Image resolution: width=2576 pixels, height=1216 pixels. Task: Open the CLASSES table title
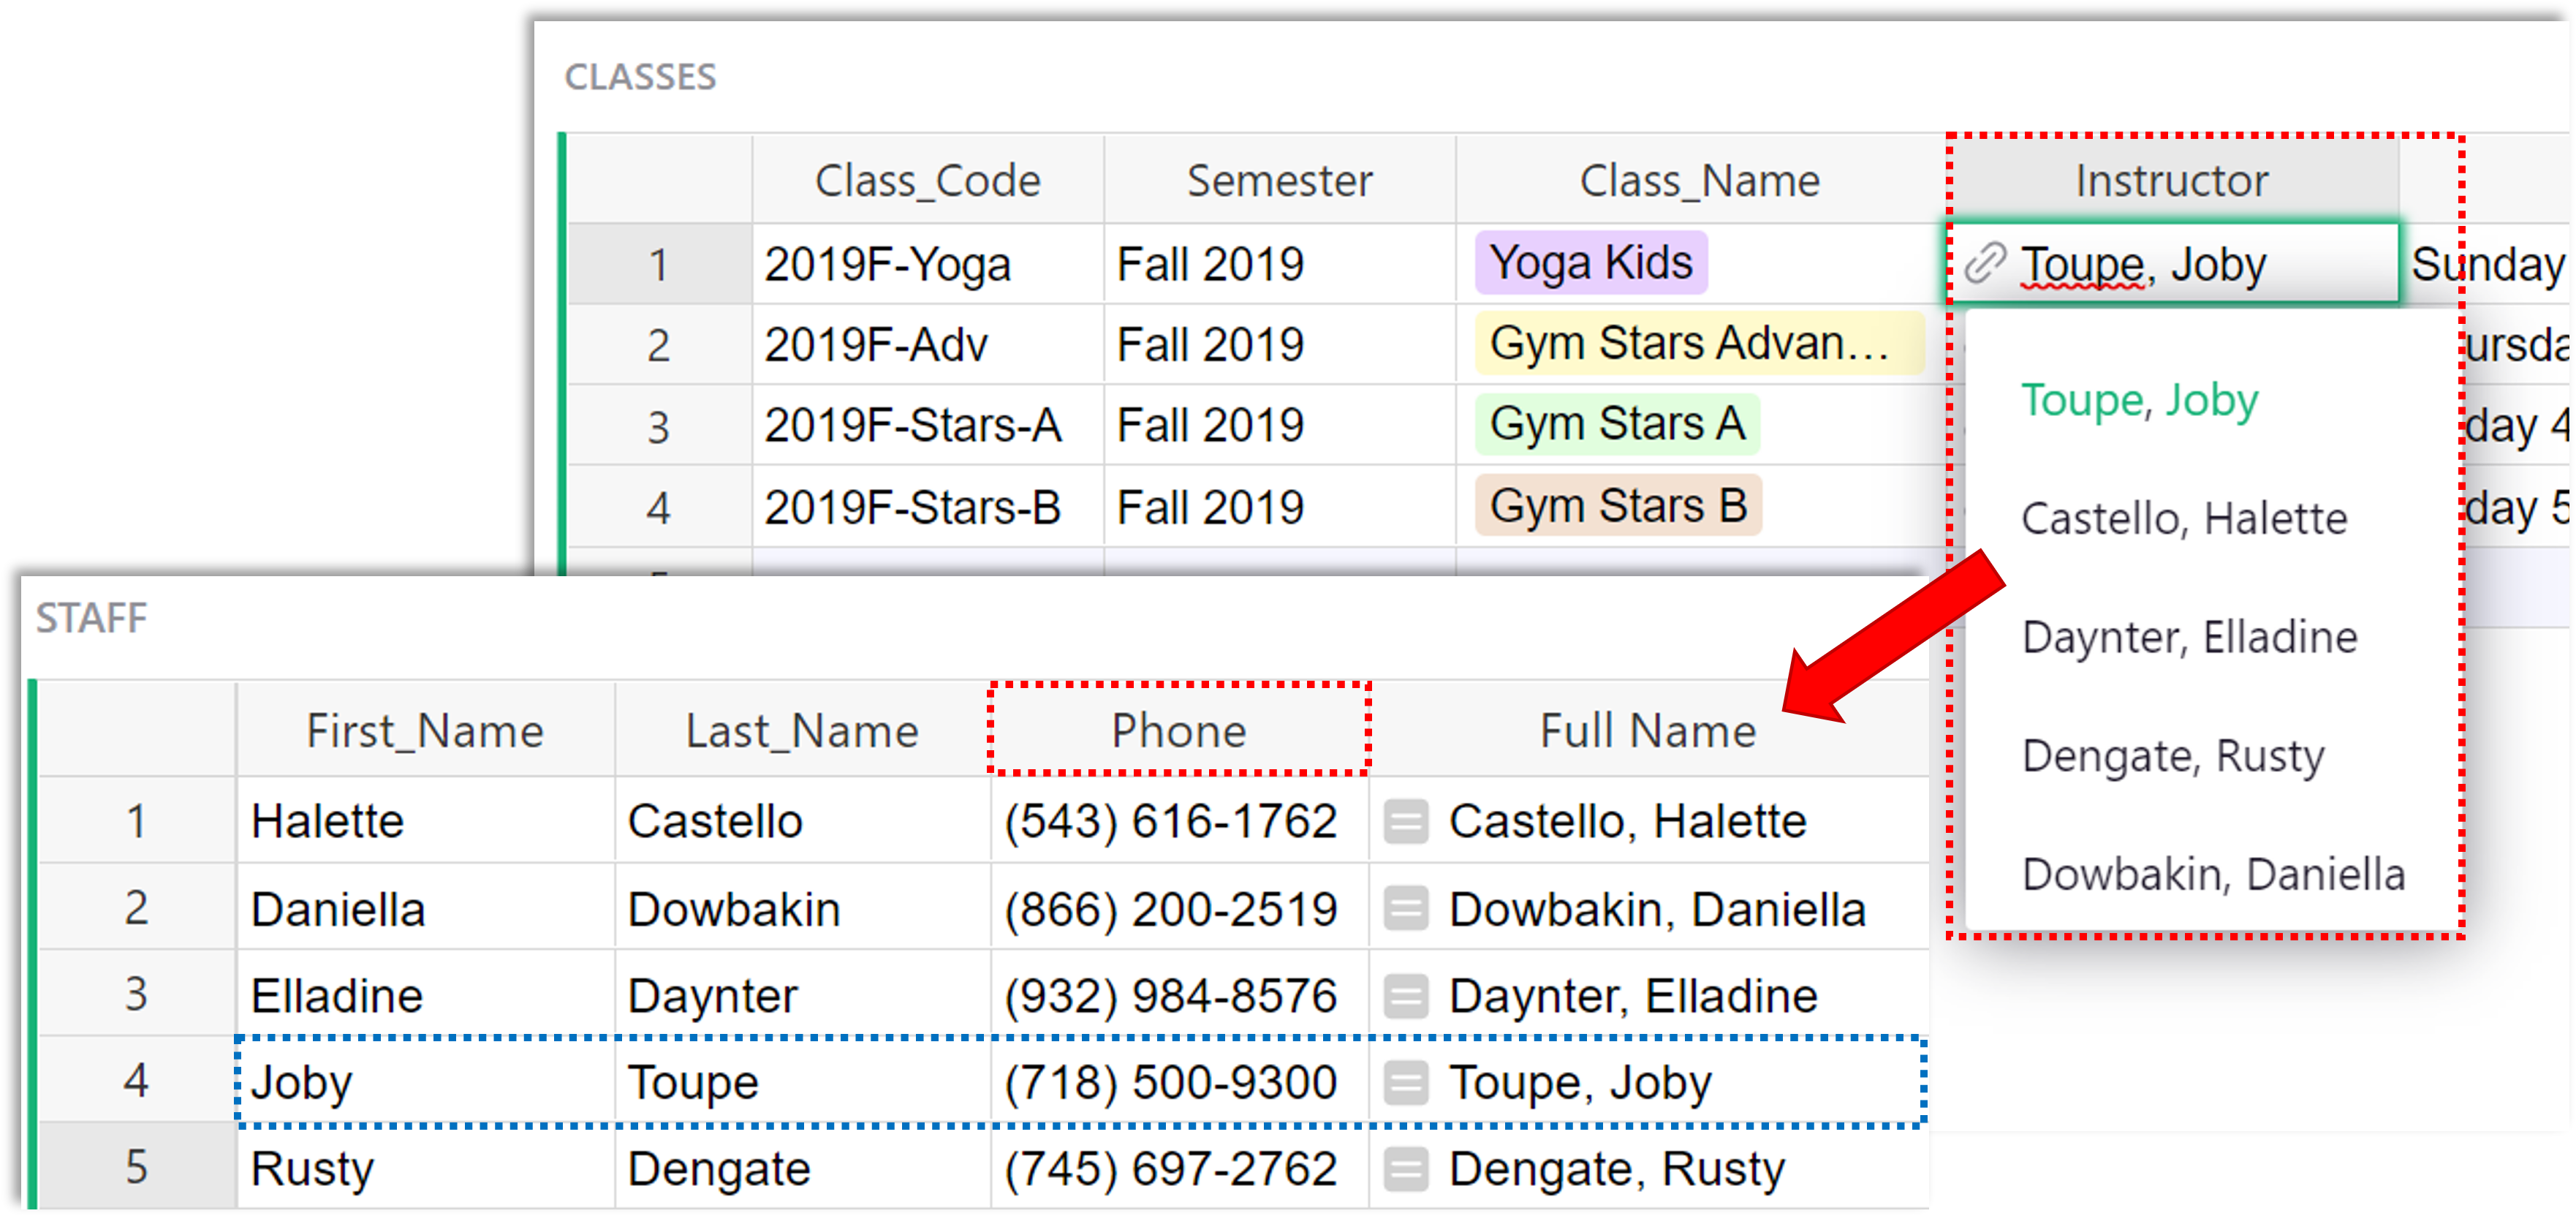click(x=640, y=77)
